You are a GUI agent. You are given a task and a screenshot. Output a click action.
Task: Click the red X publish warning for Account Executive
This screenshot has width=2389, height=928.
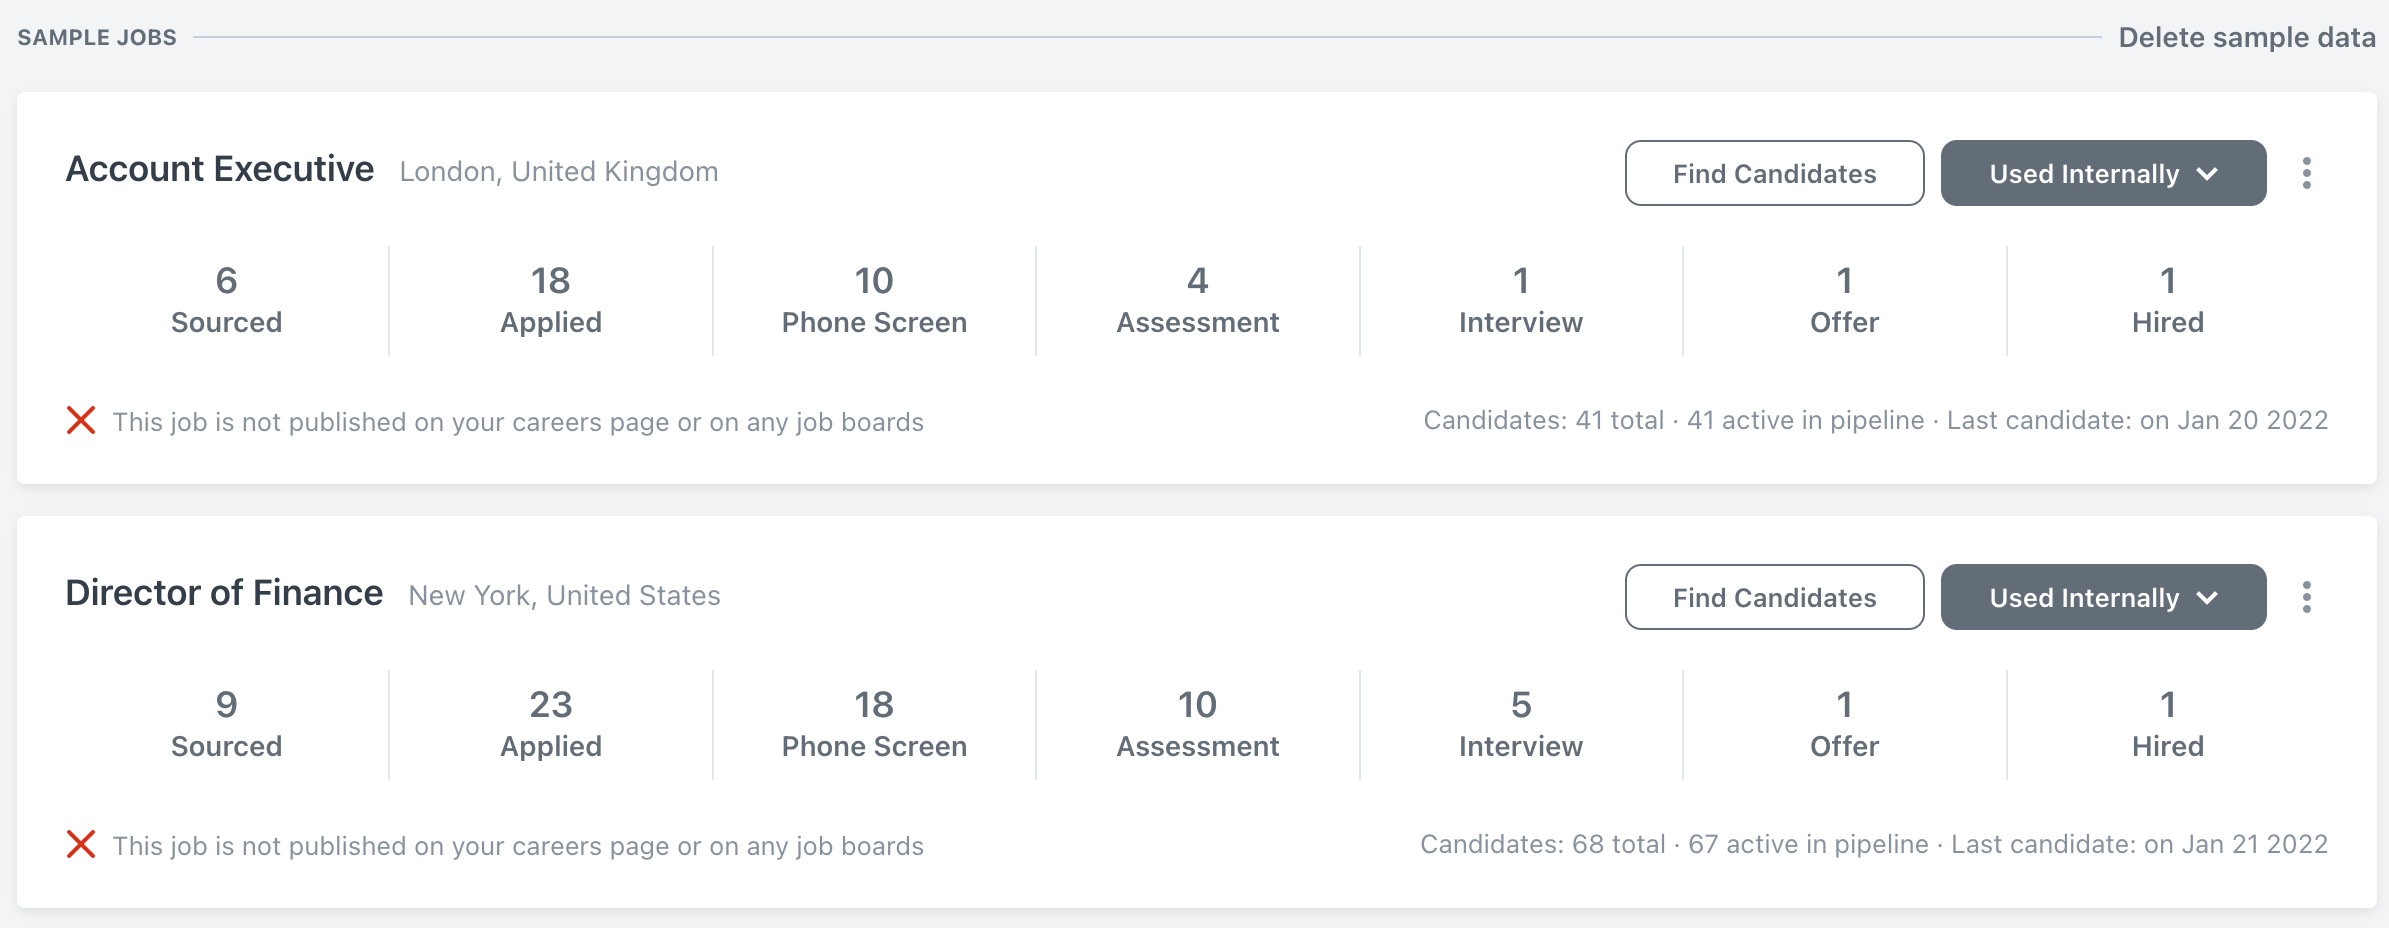81,421
